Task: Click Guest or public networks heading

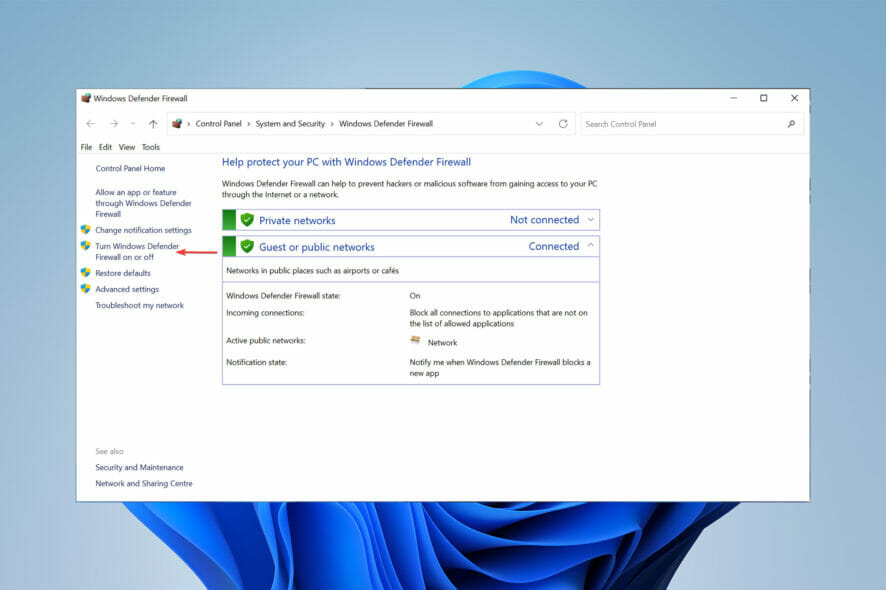Action: [x=316, y=247]
